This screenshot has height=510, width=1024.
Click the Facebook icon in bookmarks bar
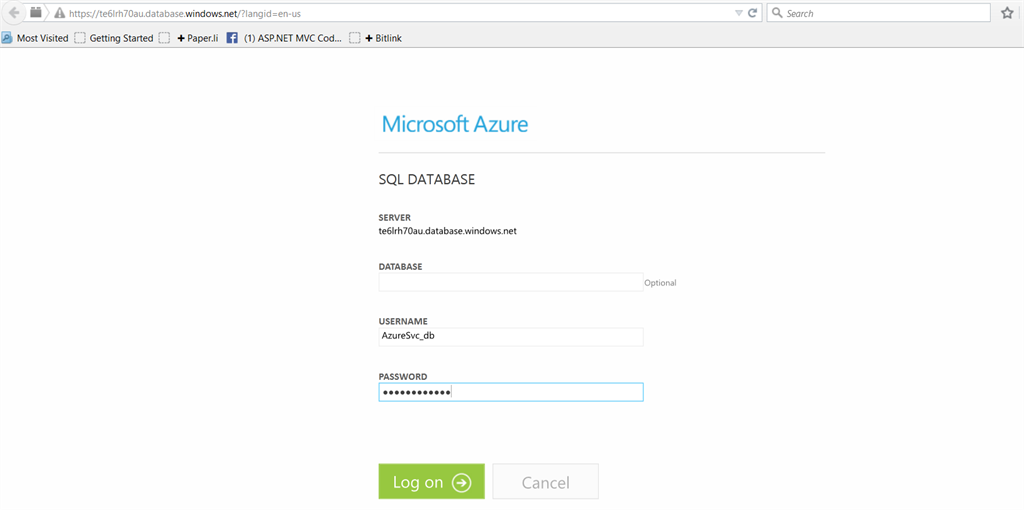pyautogui.click(x=232, y=38)
